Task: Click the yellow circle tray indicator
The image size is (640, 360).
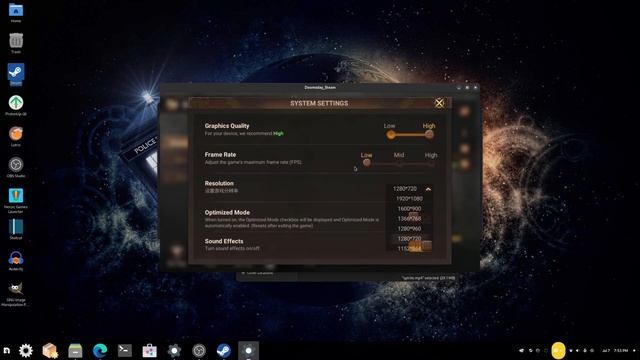Action: click(x=558, y=351)
